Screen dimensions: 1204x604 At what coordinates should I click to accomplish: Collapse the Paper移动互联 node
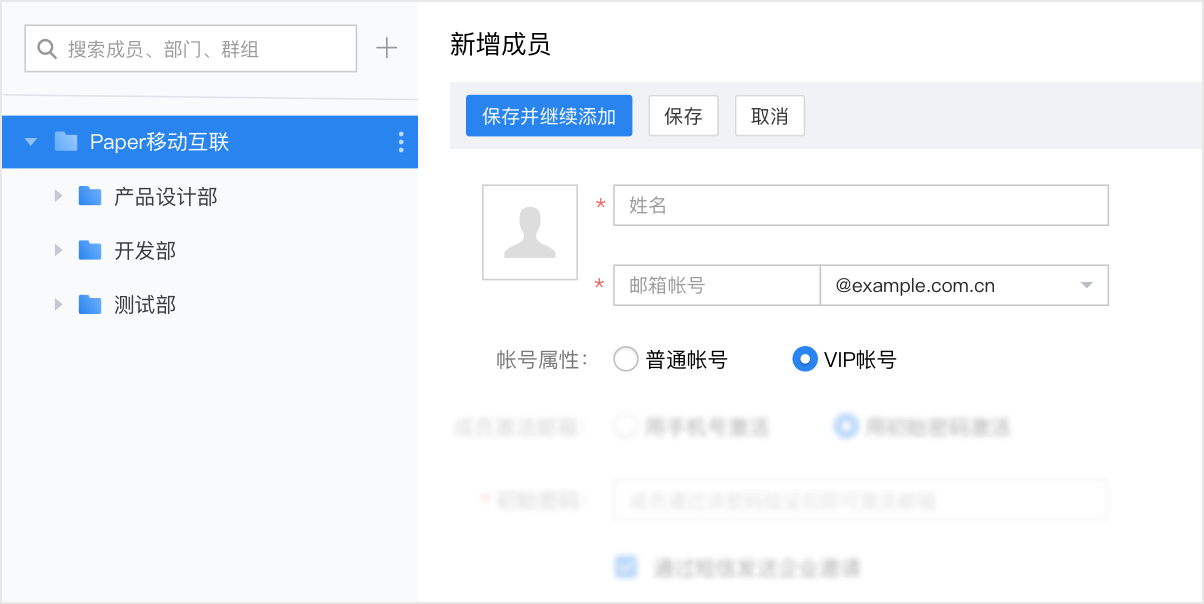[x=30, y=141]
